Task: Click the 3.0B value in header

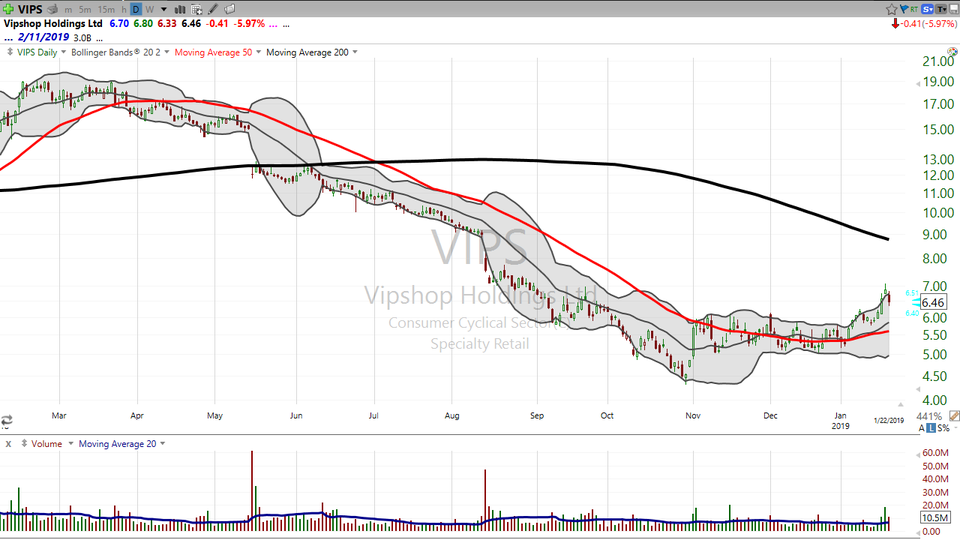Action: (x=82, y=38)
